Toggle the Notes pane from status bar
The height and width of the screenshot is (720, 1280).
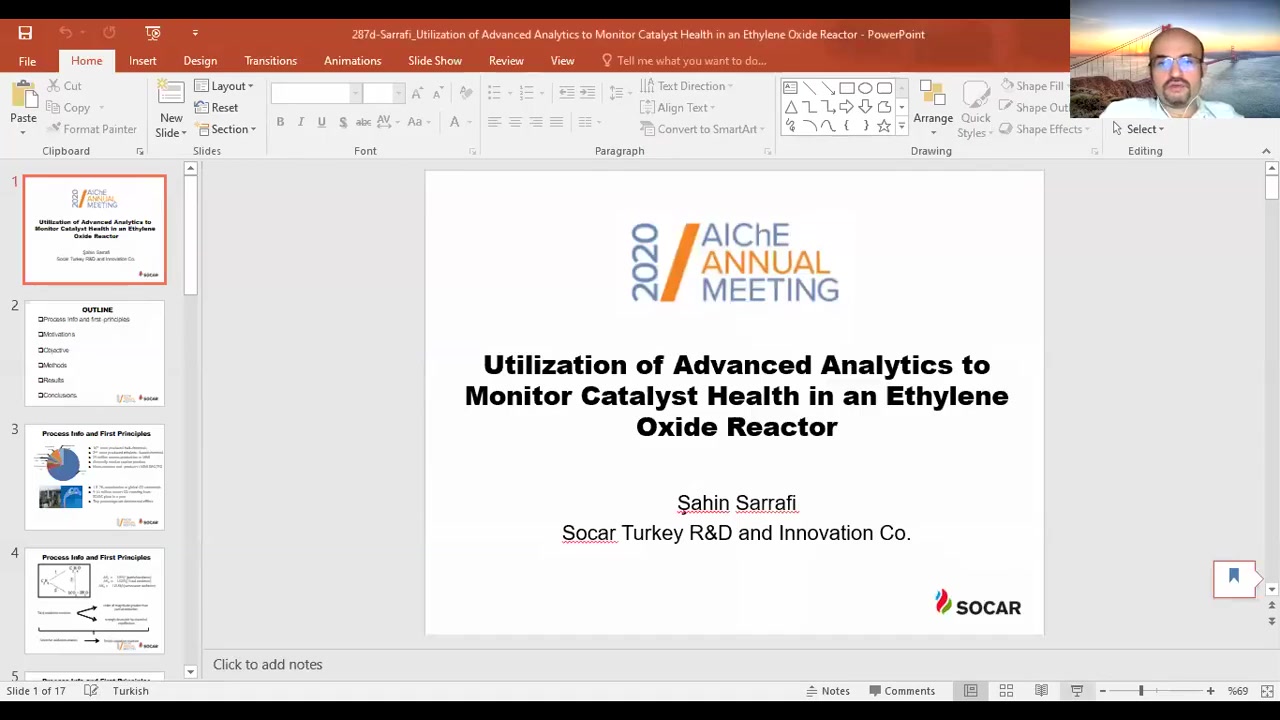tap(828, 691)
